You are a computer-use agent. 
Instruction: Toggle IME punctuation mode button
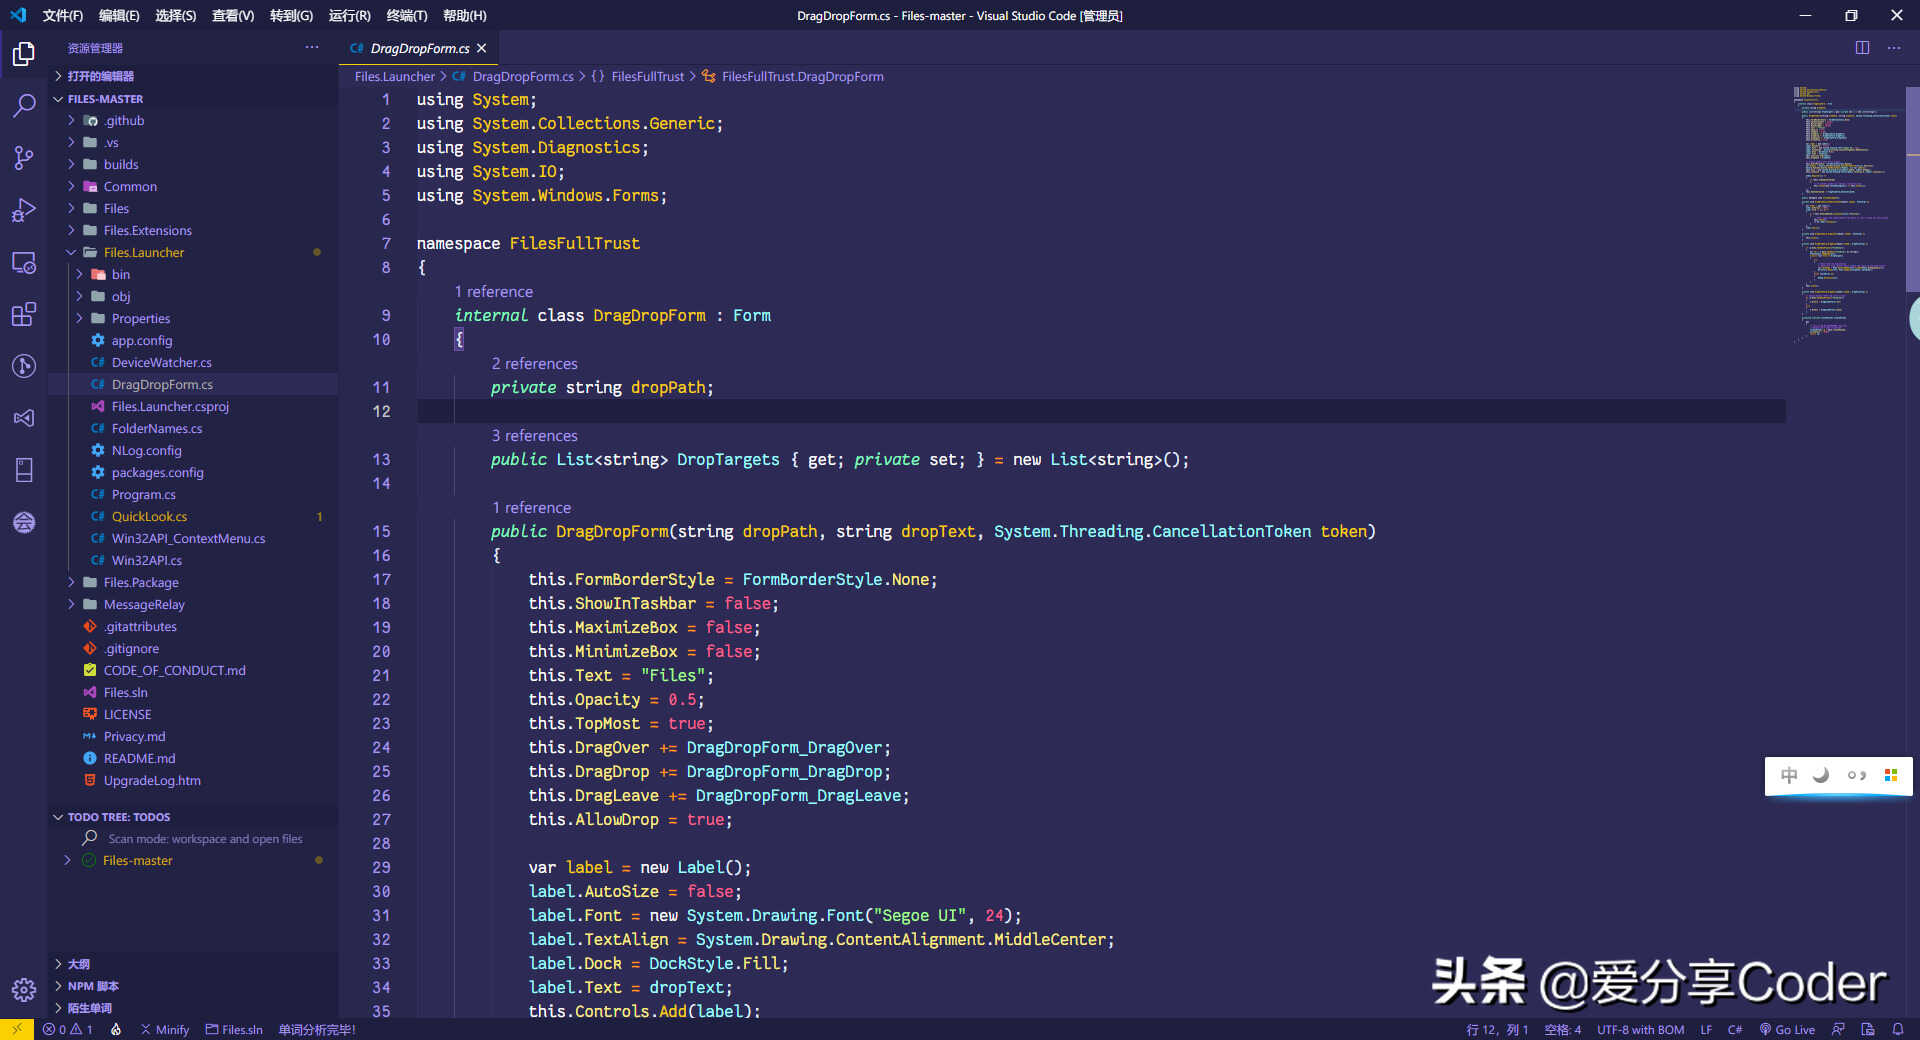(1856, 775)
